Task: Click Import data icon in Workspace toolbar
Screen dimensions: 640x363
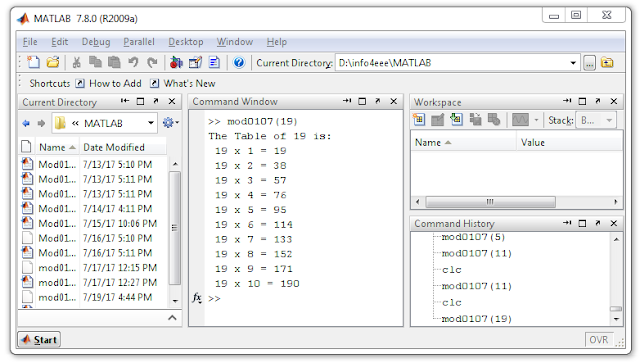Action: [456, 120]
